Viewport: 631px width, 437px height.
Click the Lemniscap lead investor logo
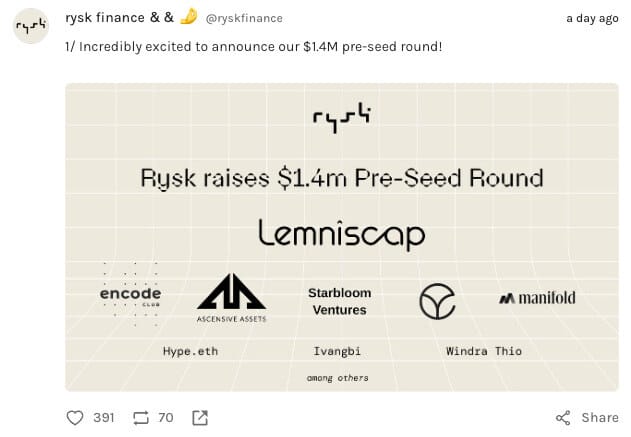341,234
